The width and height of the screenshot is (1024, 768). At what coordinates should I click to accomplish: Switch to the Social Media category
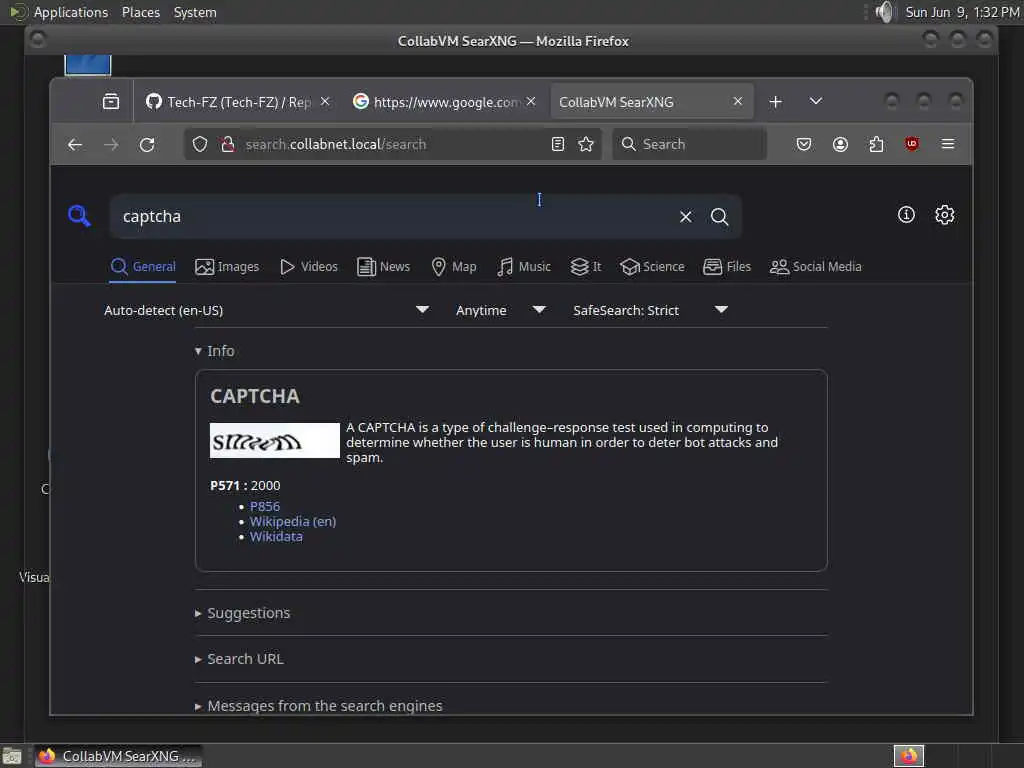coord(816,267)
